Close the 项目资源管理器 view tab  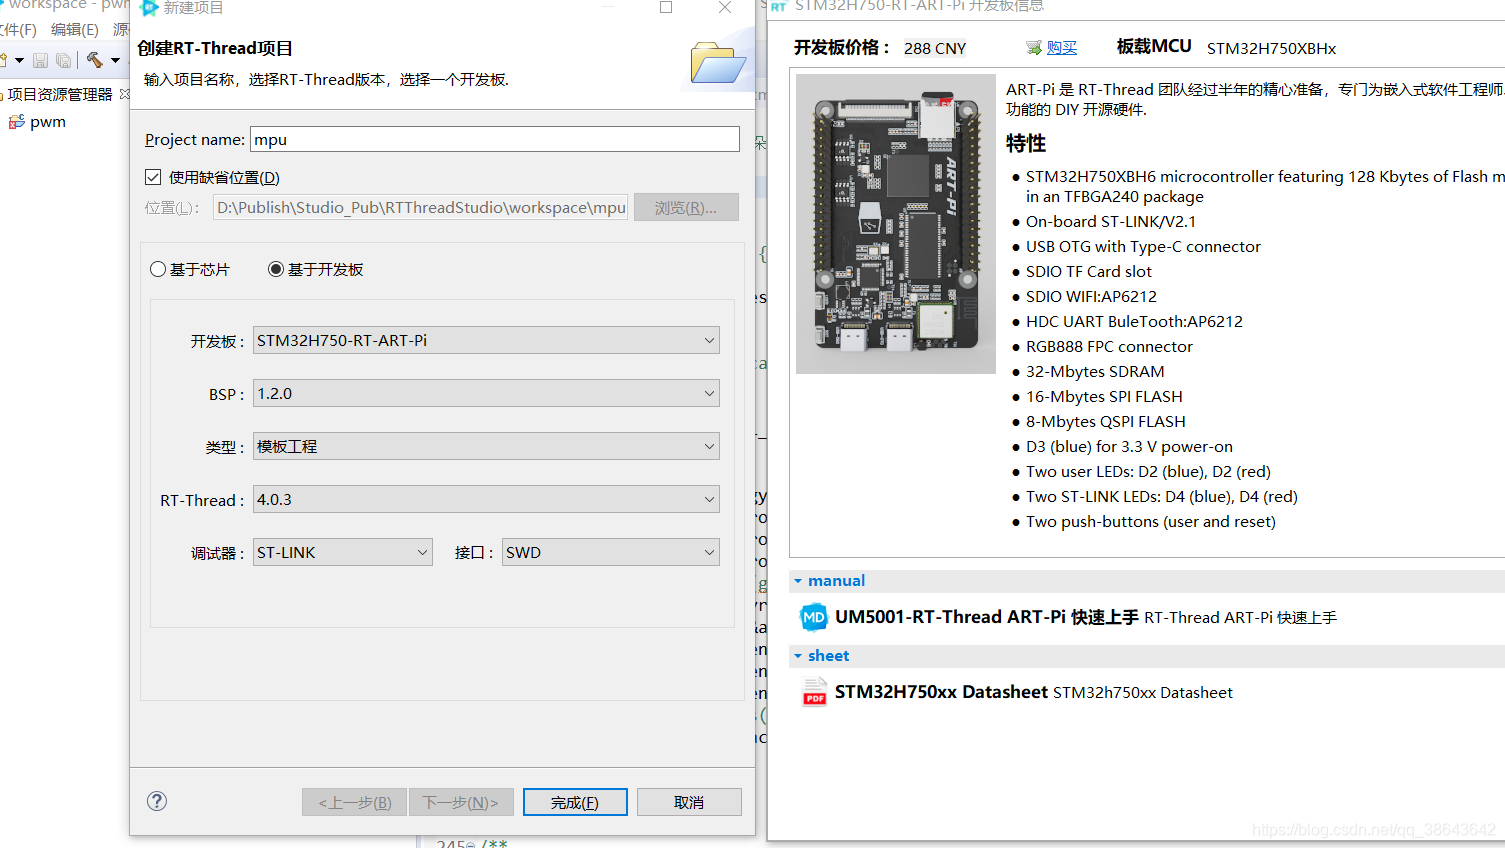click(x=125, y=94)
